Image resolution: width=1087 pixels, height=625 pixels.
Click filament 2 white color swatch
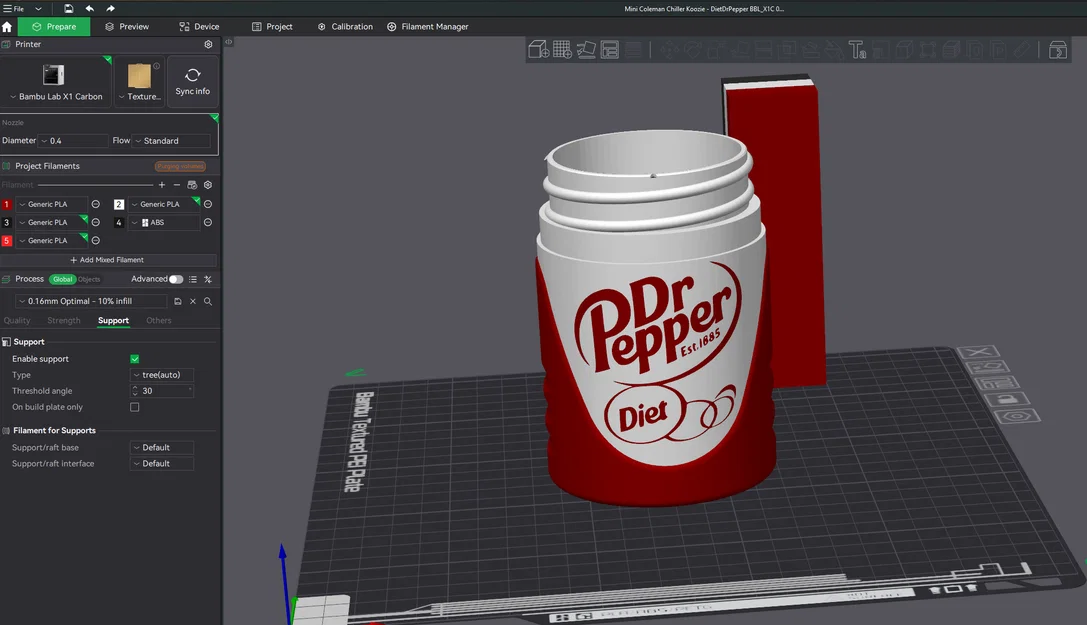[x=119, y=204]
